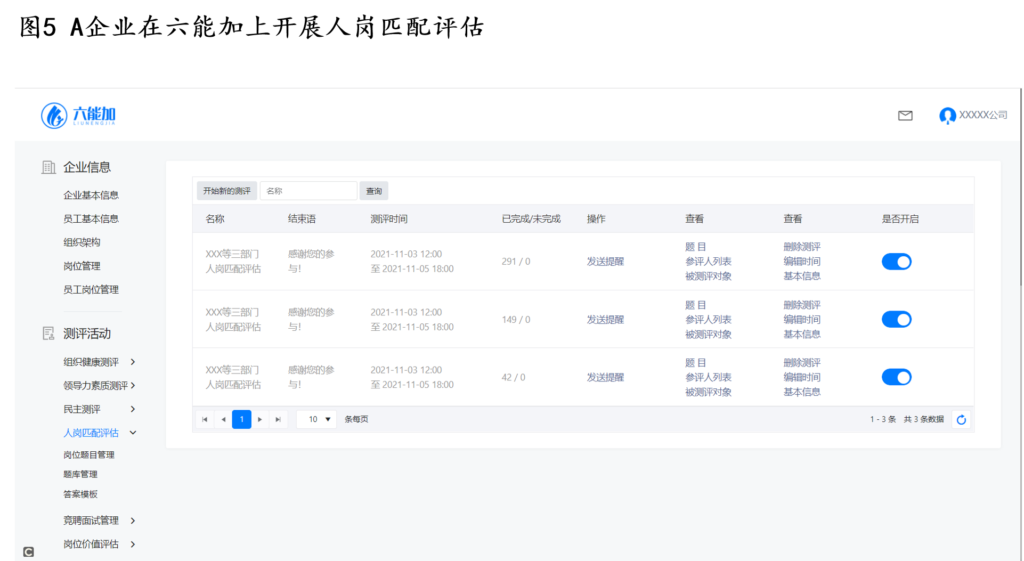Open 组织架构 in the sidebar
The height and width of the screenshot is (561, 1024).
(x=82, y=242)
